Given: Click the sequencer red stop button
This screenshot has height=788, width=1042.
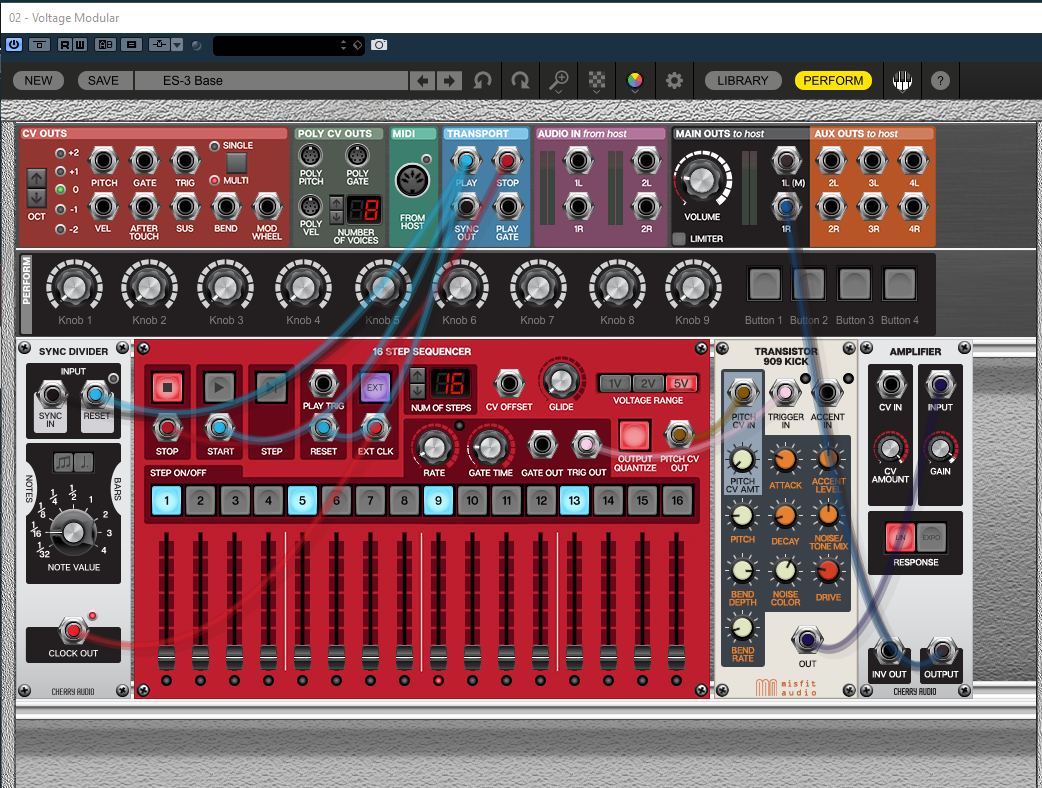Looking at the screenshot, I should pos(167,387).
